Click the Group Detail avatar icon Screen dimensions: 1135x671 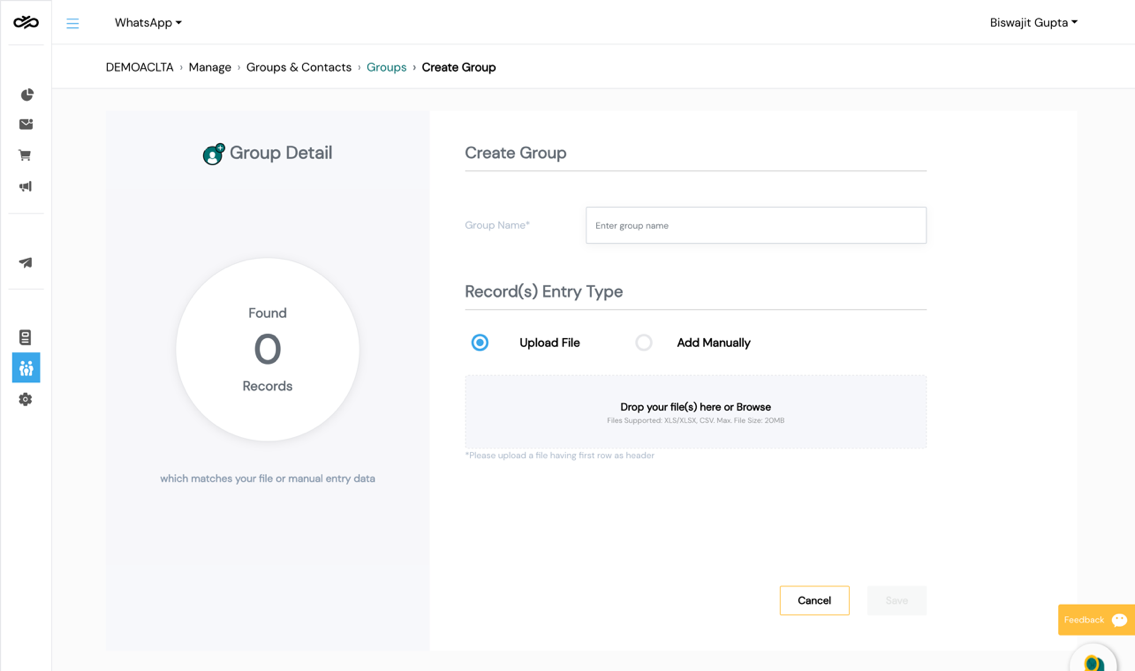tap(214, 153)
